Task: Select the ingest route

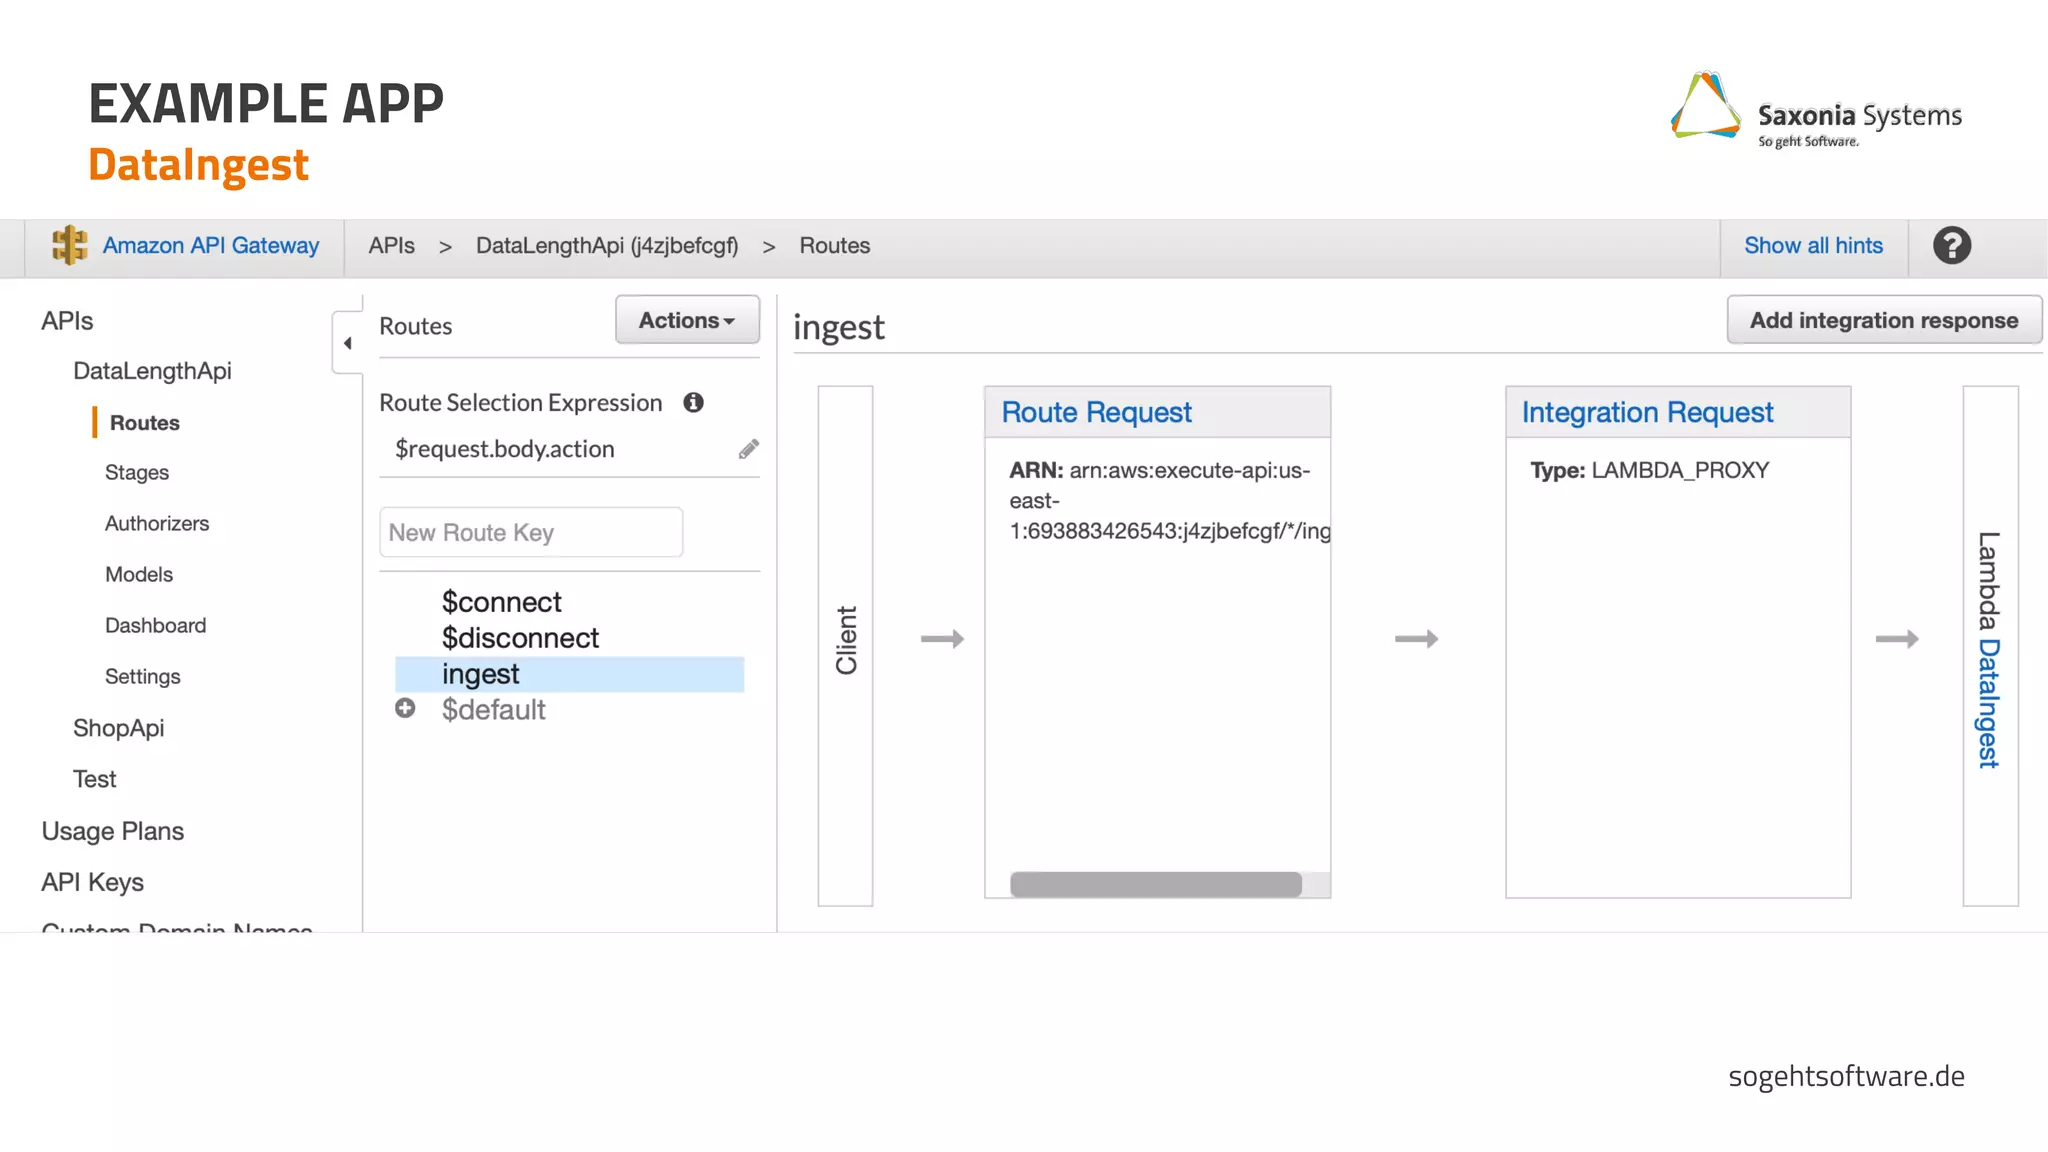Action: [569, 674]
